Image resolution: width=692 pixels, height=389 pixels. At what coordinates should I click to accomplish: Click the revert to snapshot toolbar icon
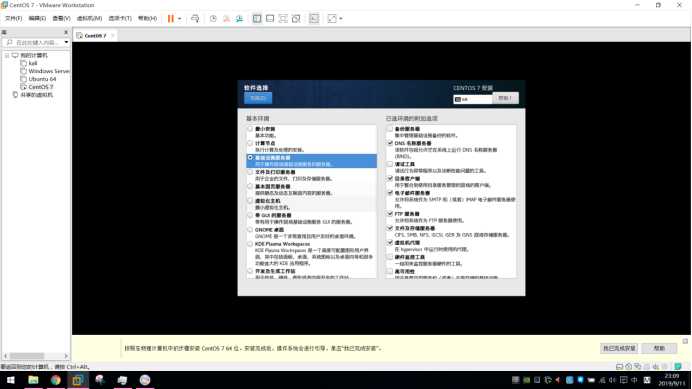(226, 19)
